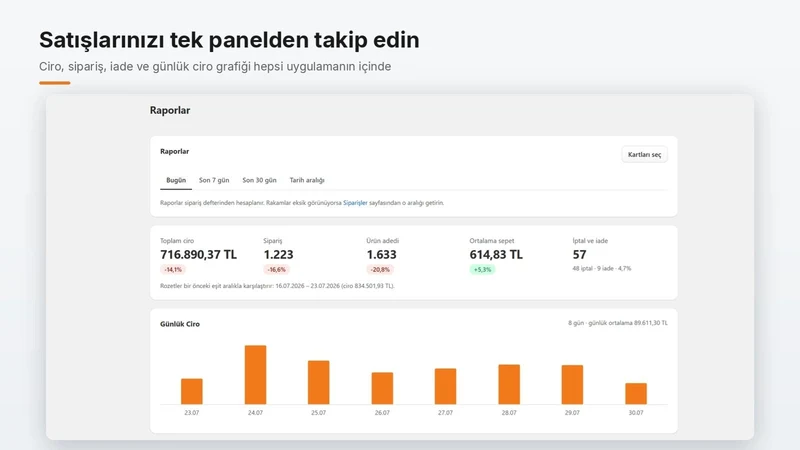Click the Günlük Ciro chart title
This screenshot has height=450, width=800.
click(180, 324)
